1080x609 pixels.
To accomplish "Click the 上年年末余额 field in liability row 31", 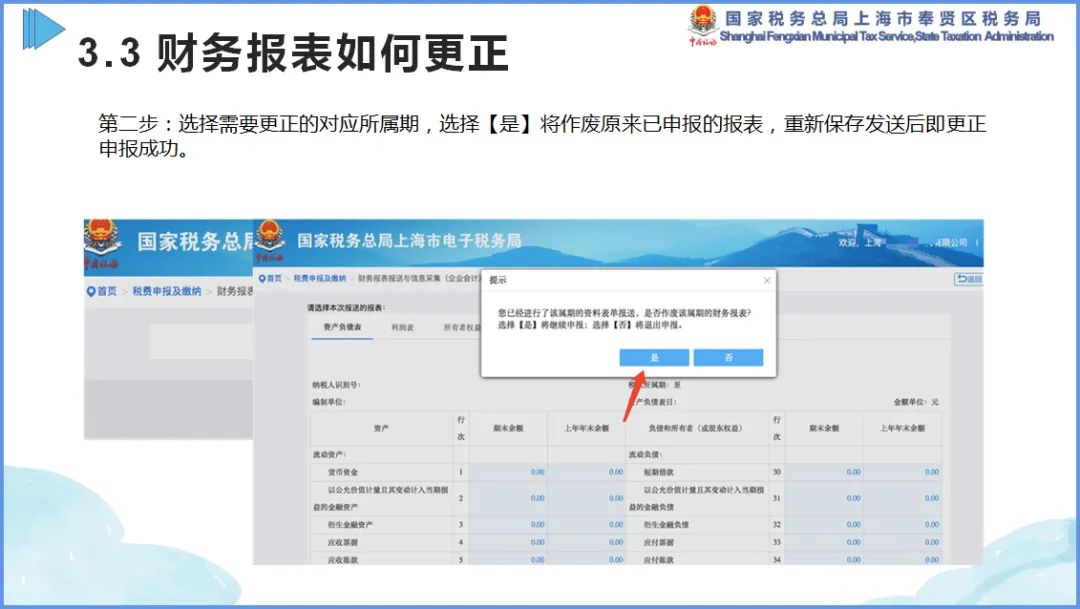I will [x=902, y=498].
